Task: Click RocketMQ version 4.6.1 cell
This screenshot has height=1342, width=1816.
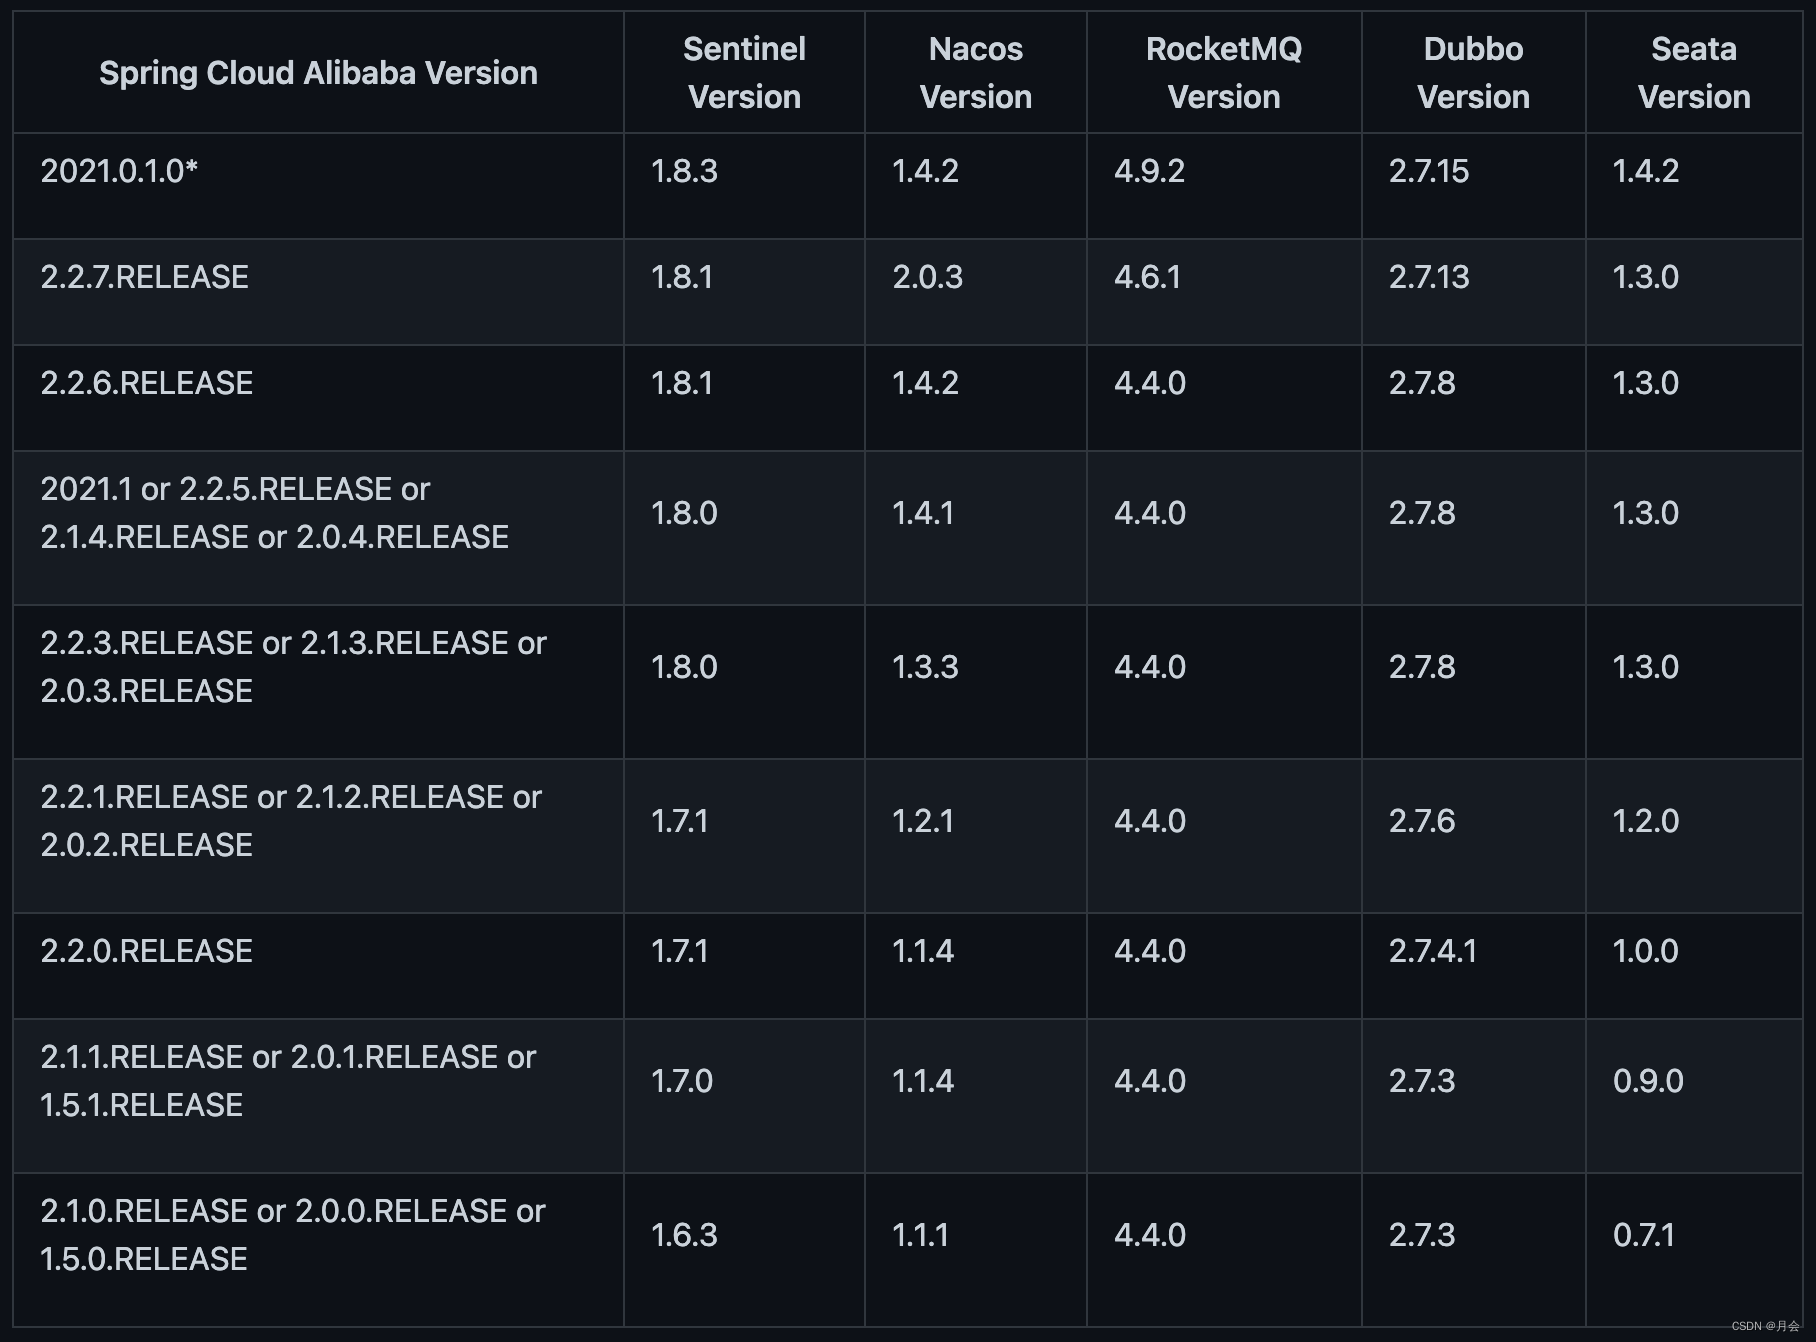Action: (1147, 277)
